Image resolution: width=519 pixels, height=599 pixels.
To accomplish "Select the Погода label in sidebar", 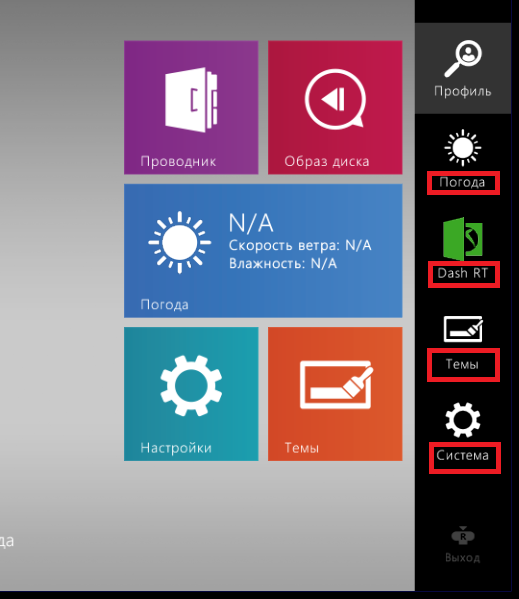I will coord(462,182).
